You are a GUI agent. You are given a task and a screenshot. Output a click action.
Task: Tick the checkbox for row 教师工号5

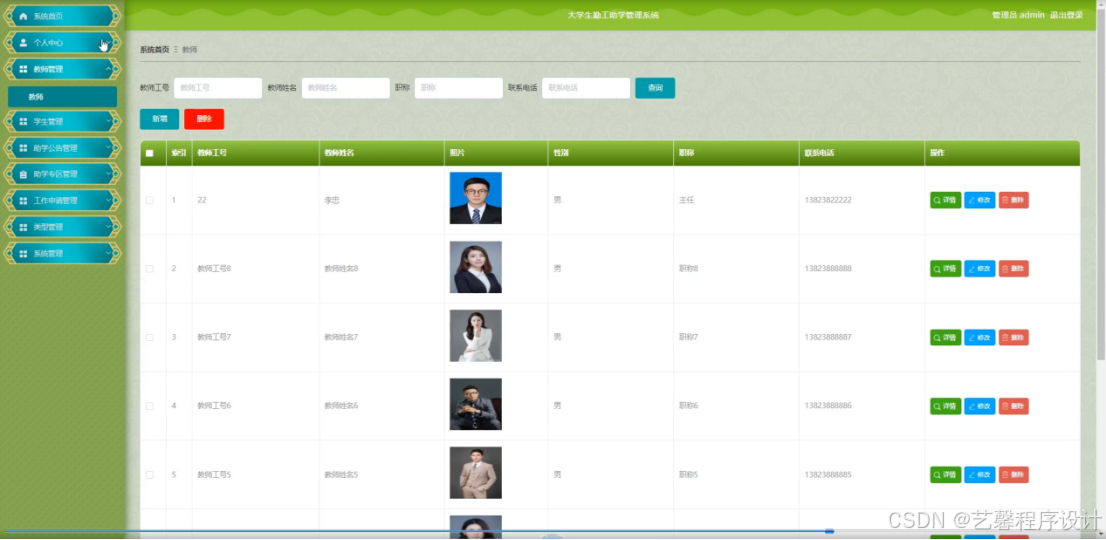coord(150,474)
